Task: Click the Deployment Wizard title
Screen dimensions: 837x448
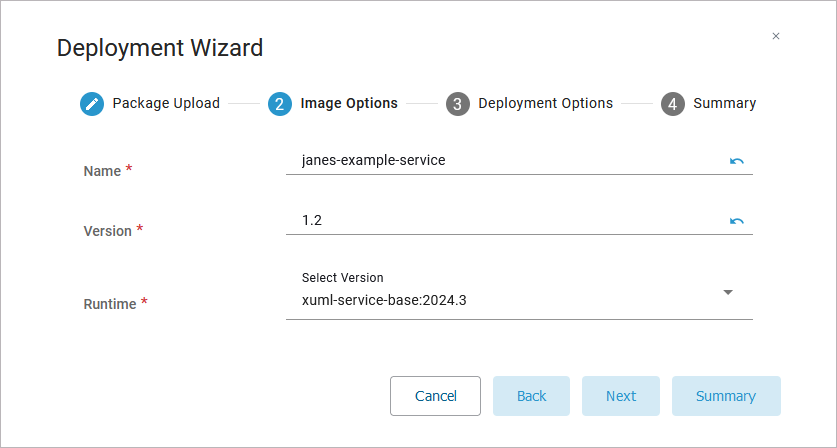Action: pos(160,47)
